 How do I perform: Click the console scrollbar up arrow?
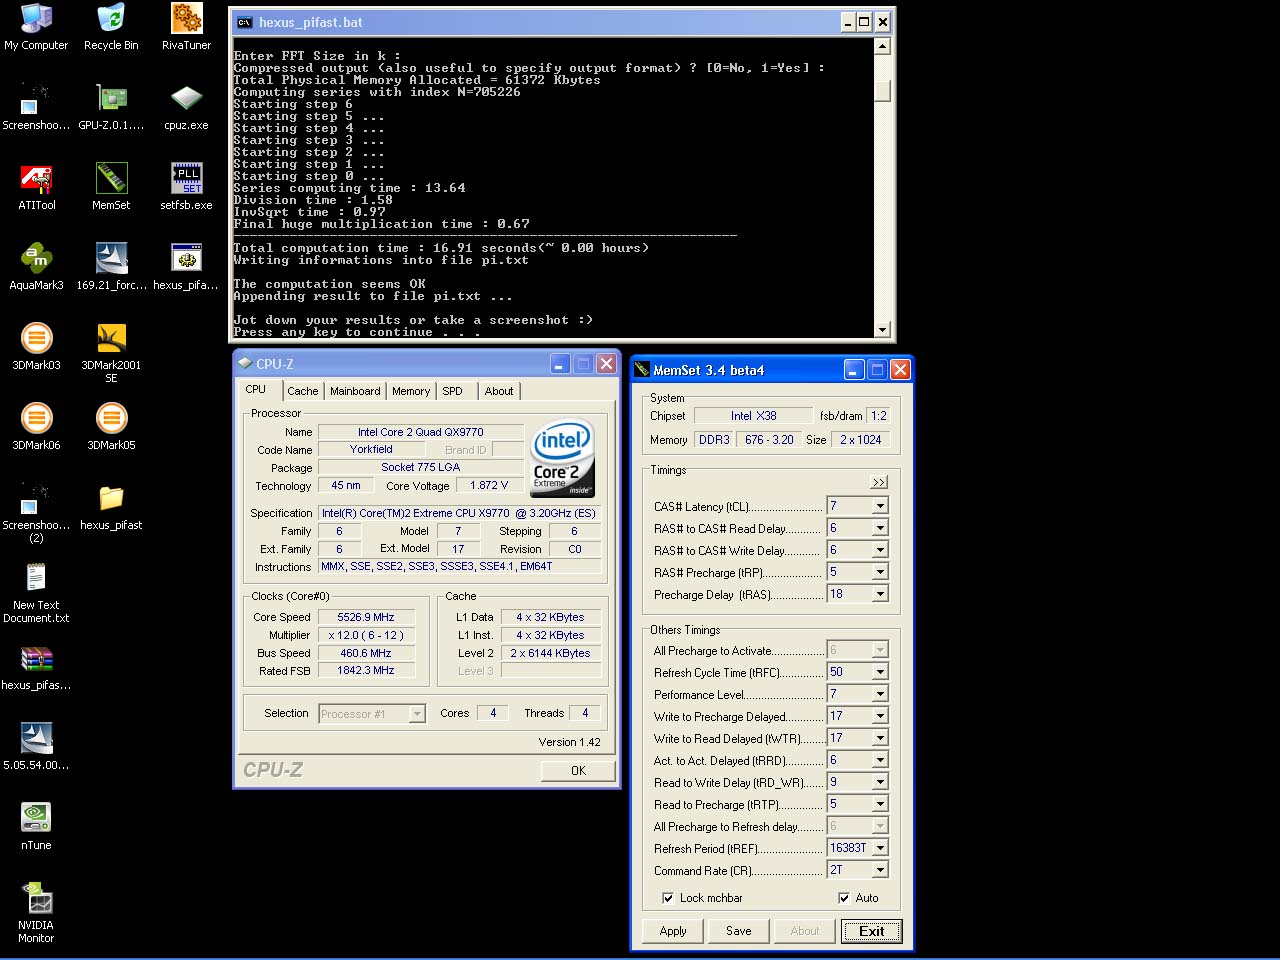[882, 46]
